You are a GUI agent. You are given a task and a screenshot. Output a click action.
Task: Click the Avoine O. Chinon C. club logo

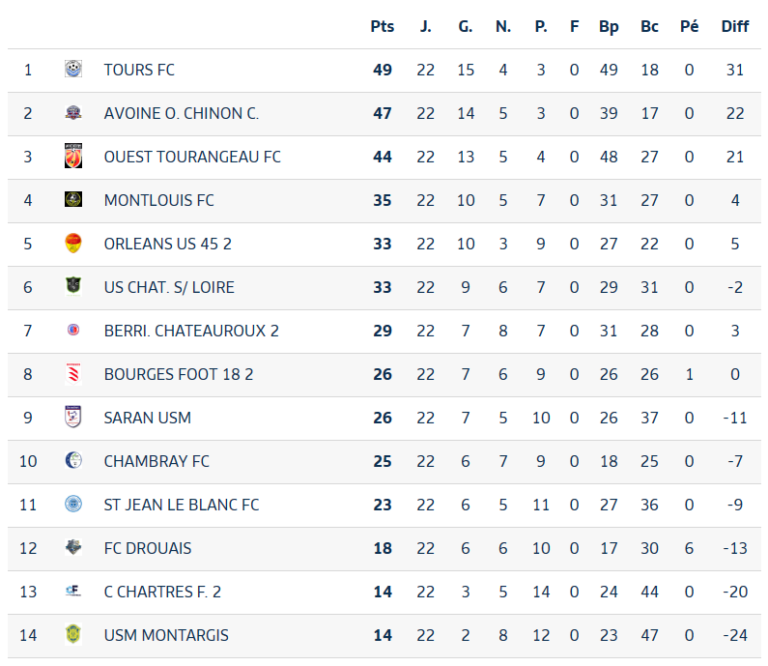pyautogui.click(x=73, y=113)
